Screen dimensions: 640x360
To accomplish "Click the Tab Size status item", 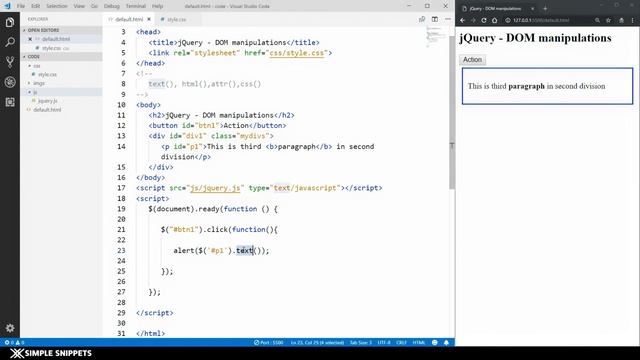I will click(x=361, y=342).
